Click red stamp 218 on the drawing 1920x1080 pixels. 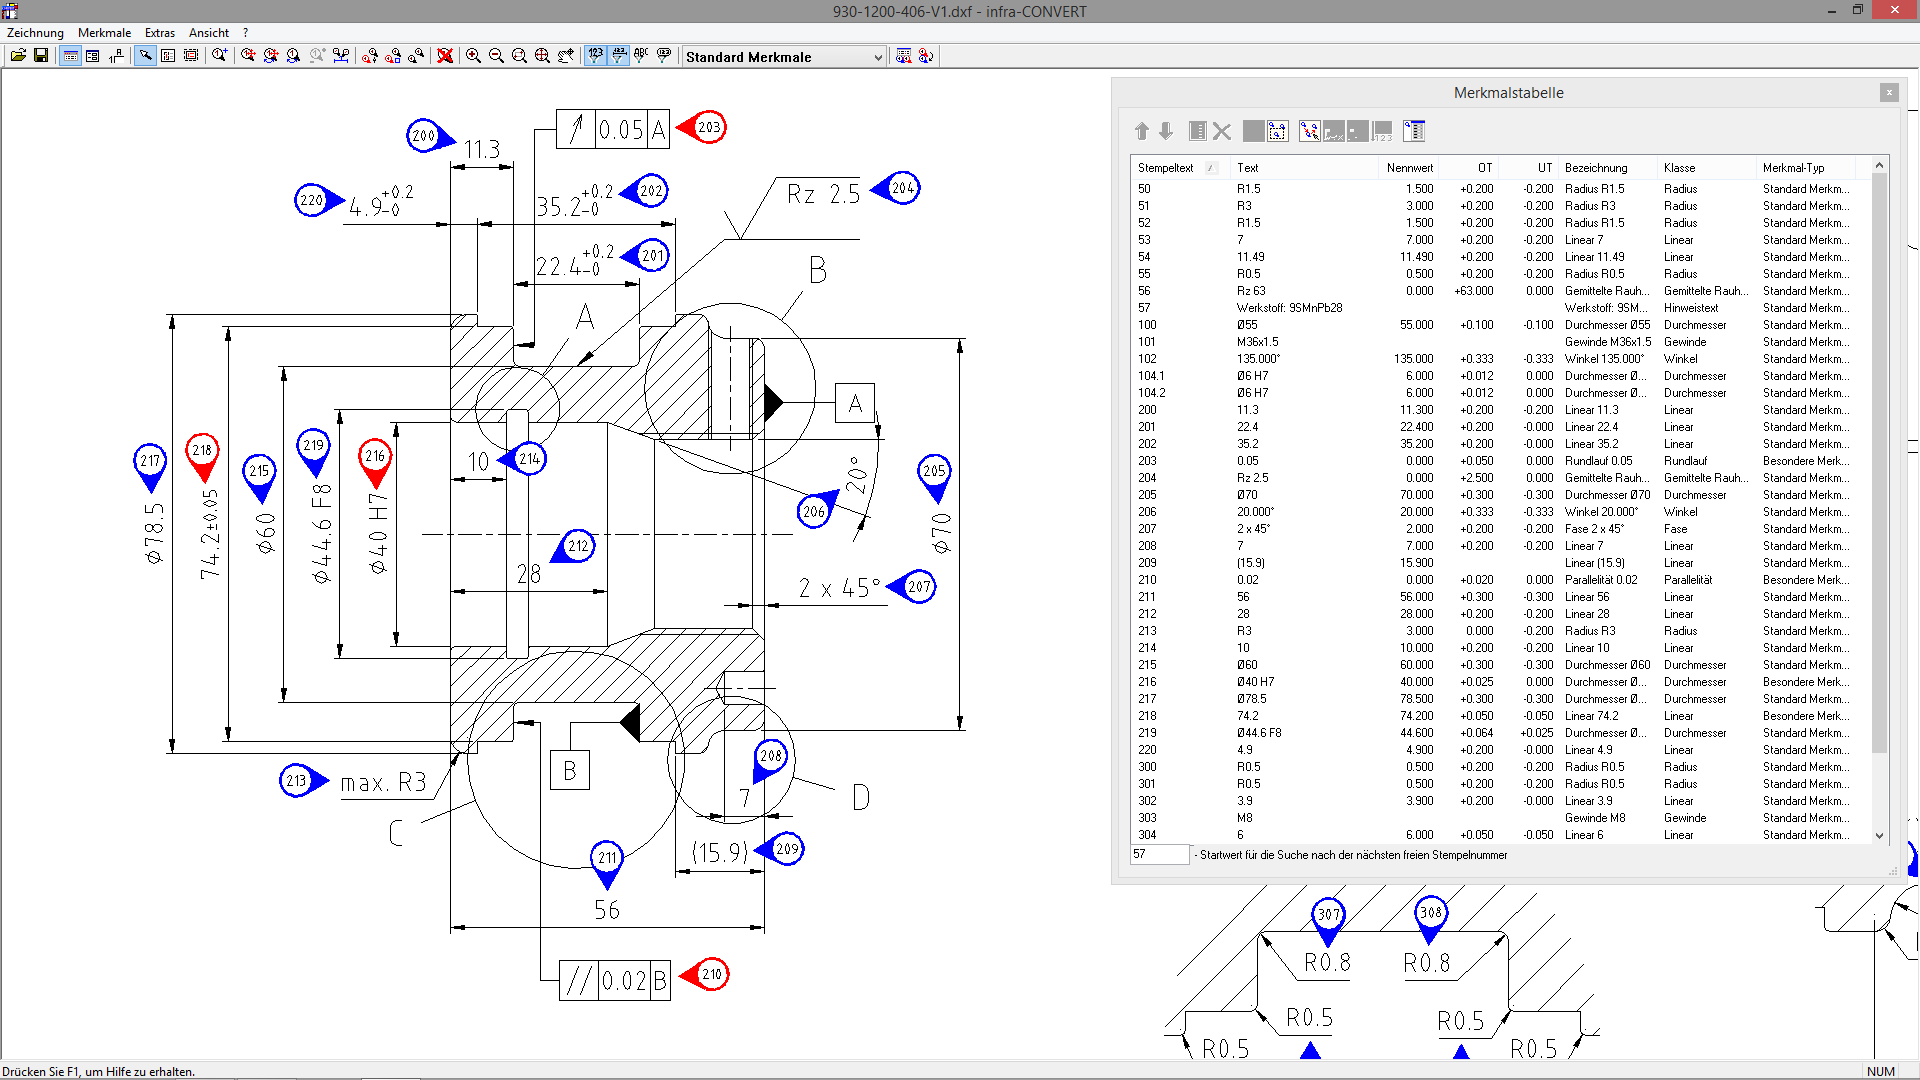[x=202, y=451]
